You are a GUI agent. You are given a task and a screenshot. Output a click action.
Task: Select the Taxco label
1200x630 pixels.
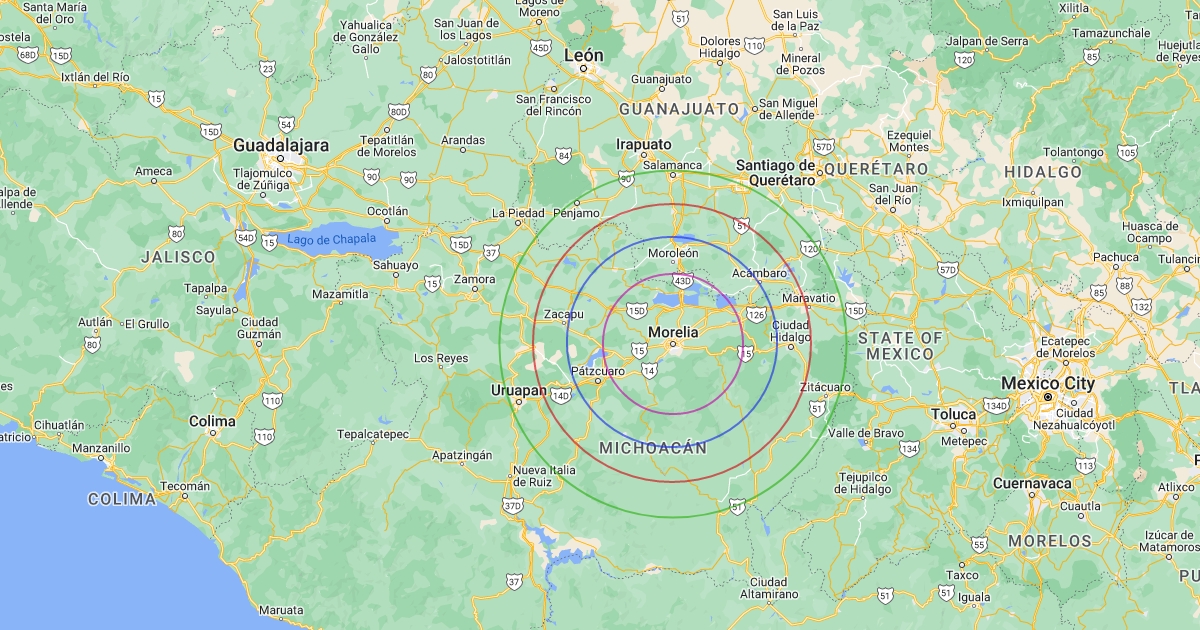pyautogui.click(x=962, y=575)
